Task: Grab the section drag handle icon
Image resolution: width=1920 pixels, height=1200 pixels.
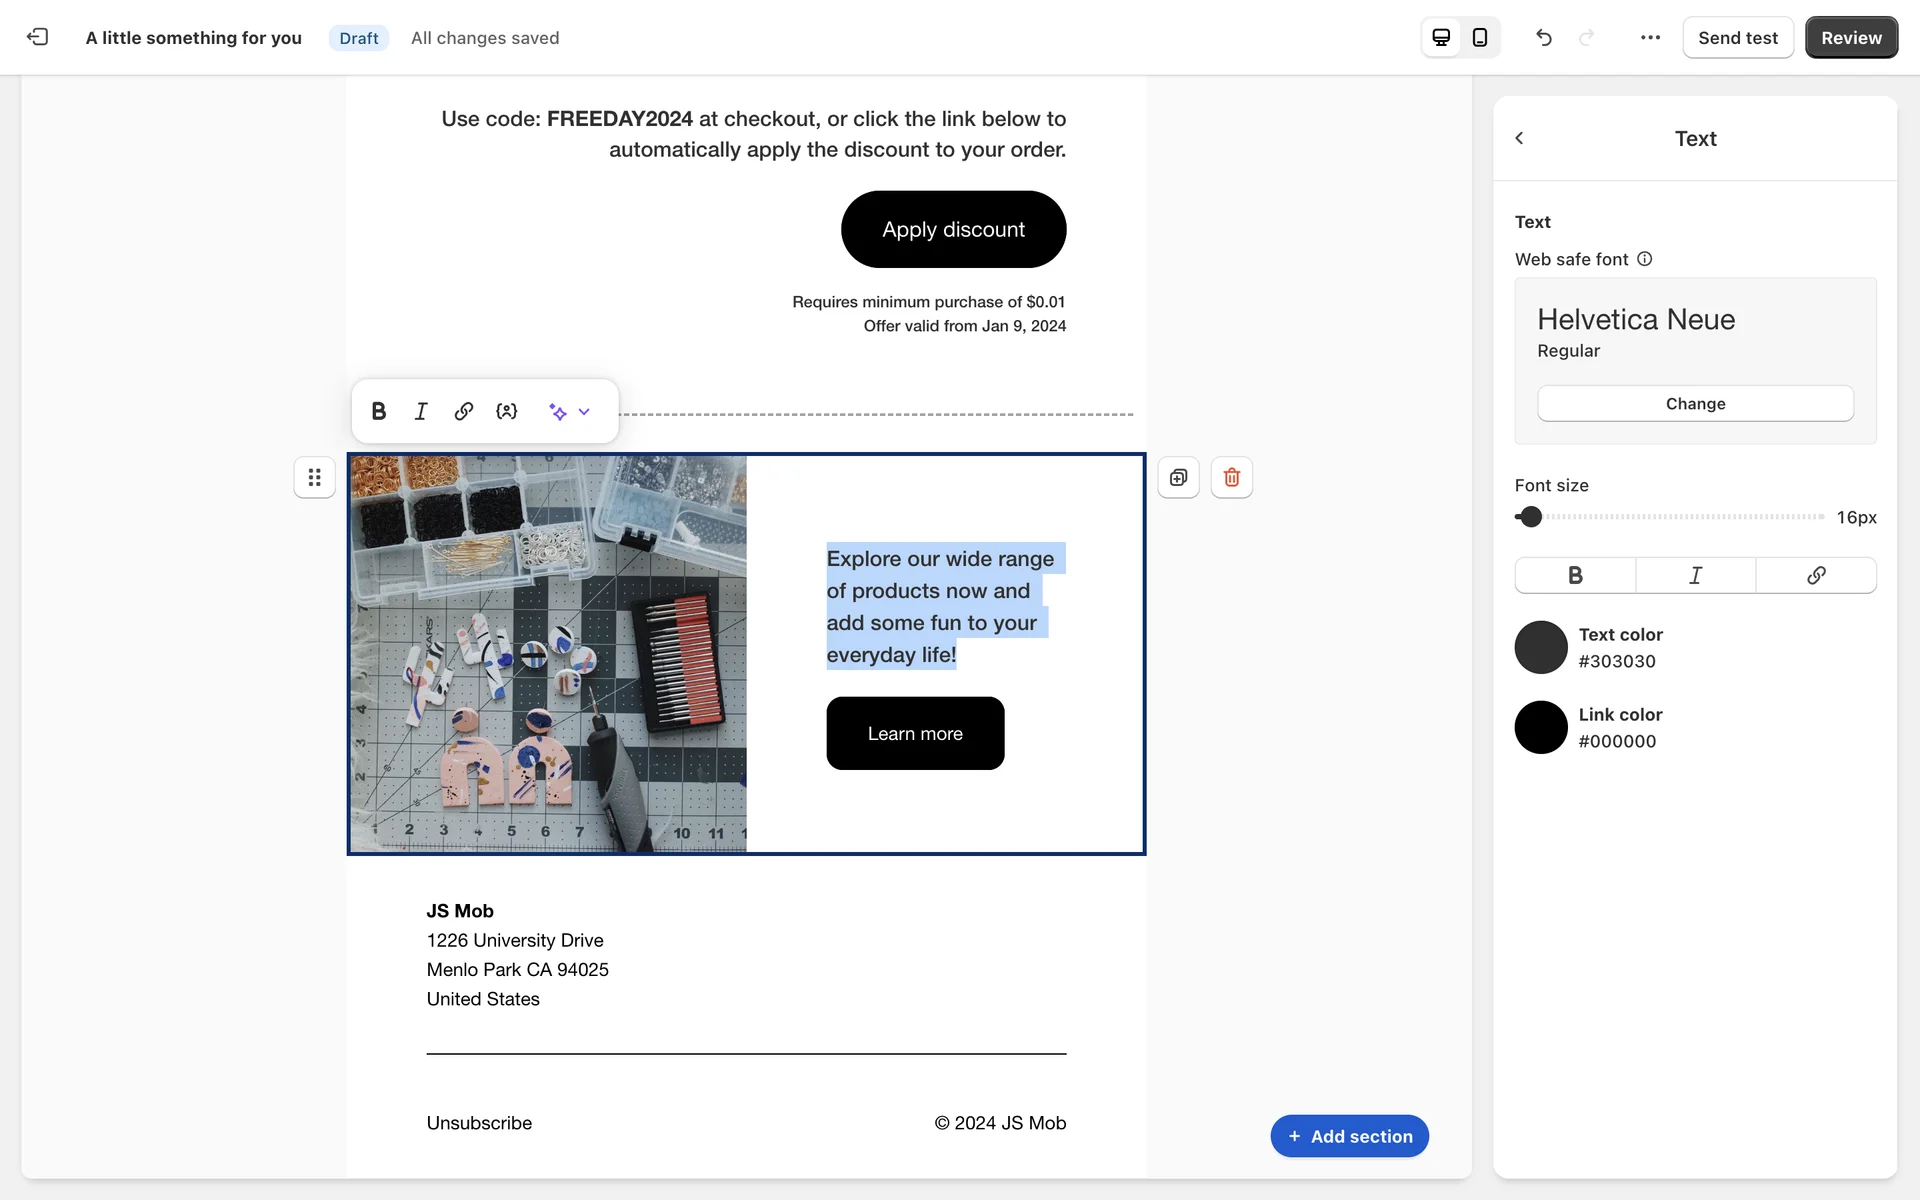Action: (314, 477)
